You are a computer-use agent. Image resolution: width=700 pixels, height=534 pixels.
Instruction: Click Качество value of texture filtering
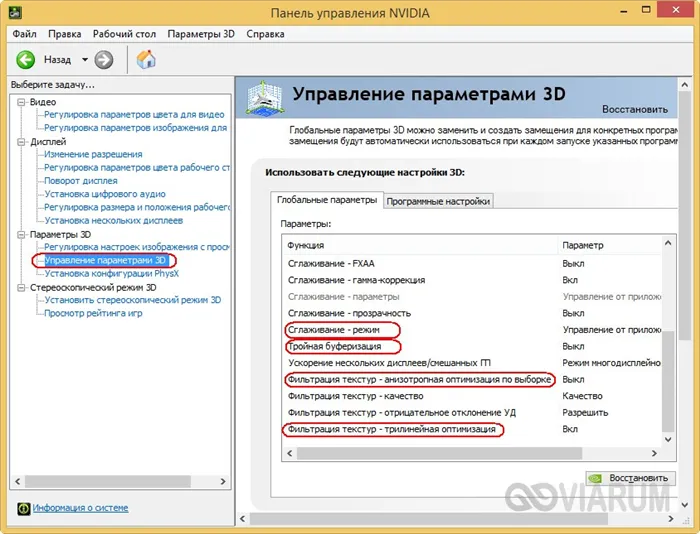tap(582, 396)
